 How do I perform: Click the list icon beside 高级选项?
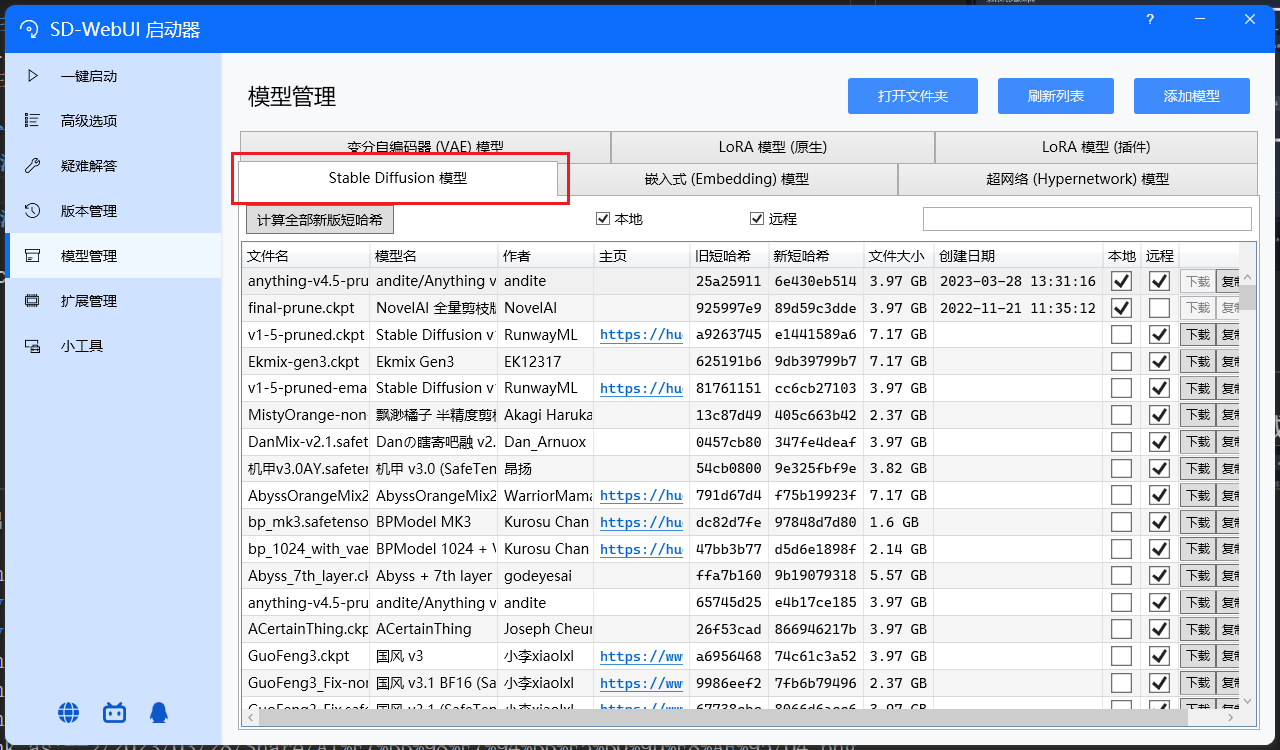click(x=33, y=121)
